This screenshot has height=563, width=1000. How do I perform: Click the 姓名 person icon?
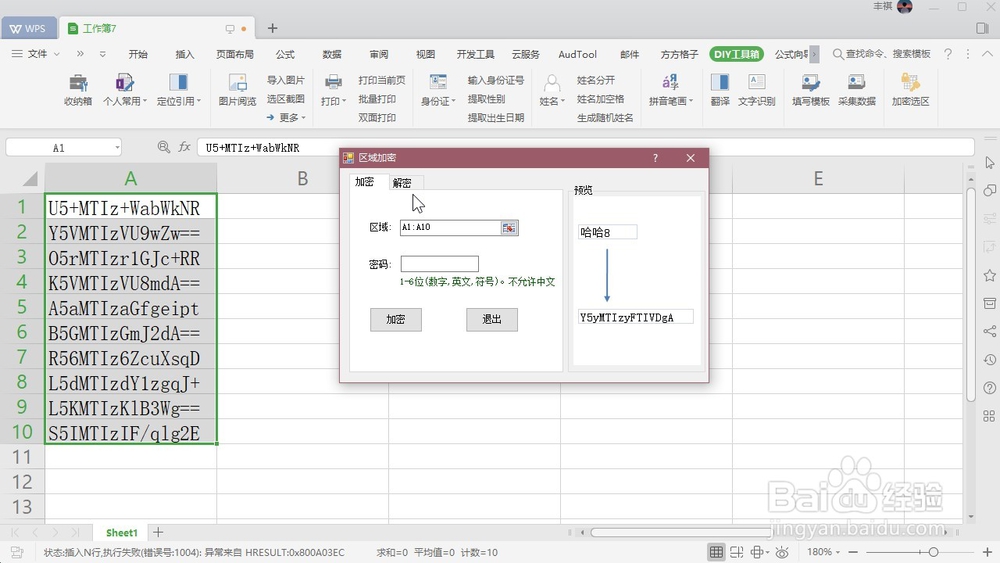pyautogui.click(x=552, y=83)
